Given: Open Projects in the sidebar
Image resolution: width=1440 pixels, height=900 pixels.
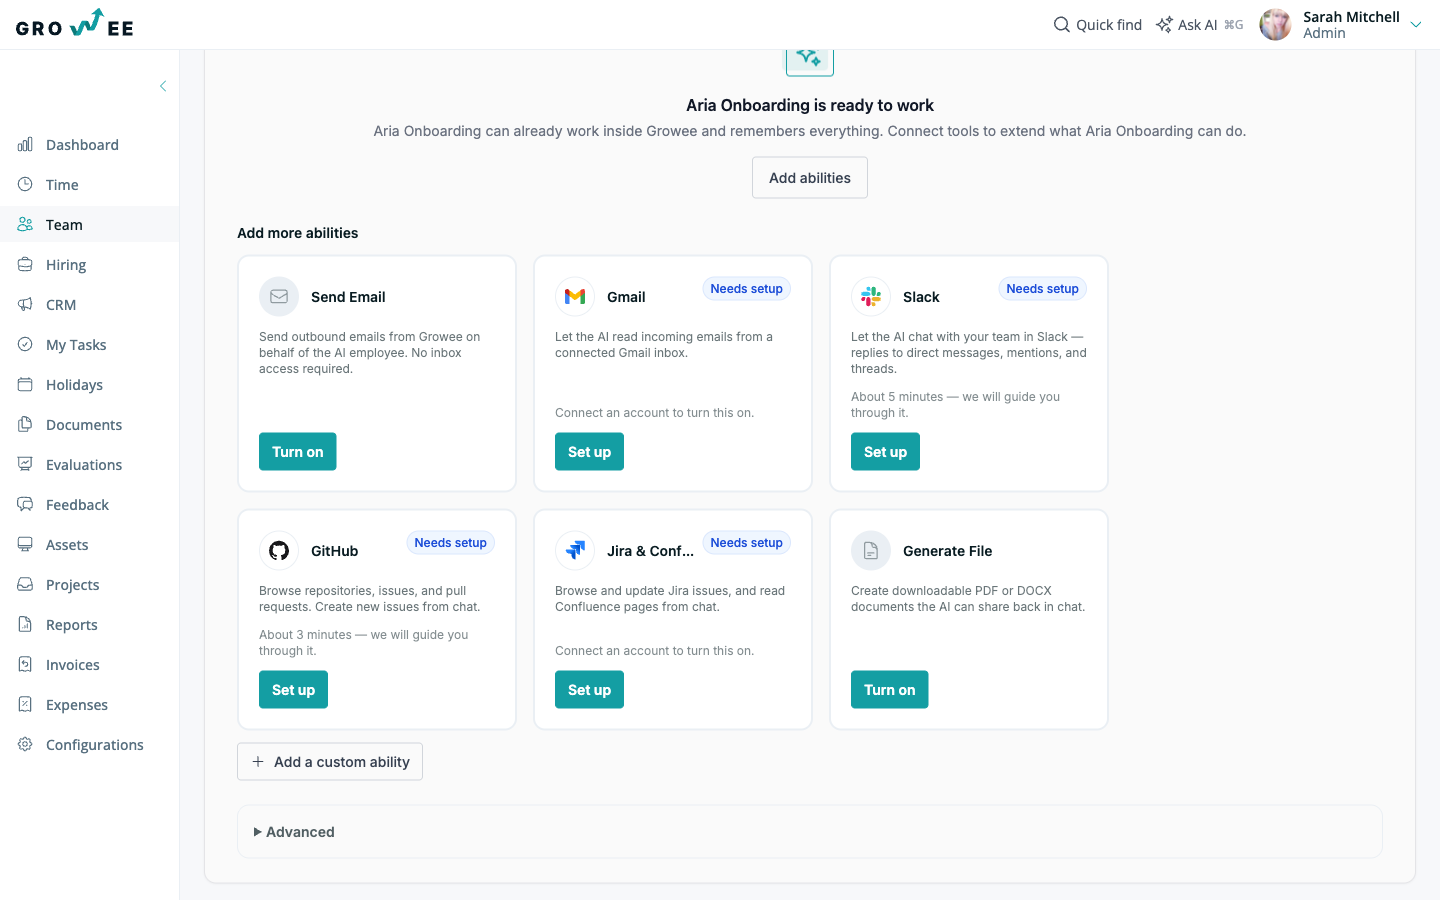Looking at the screenshot, I should (x=89, y=584).
